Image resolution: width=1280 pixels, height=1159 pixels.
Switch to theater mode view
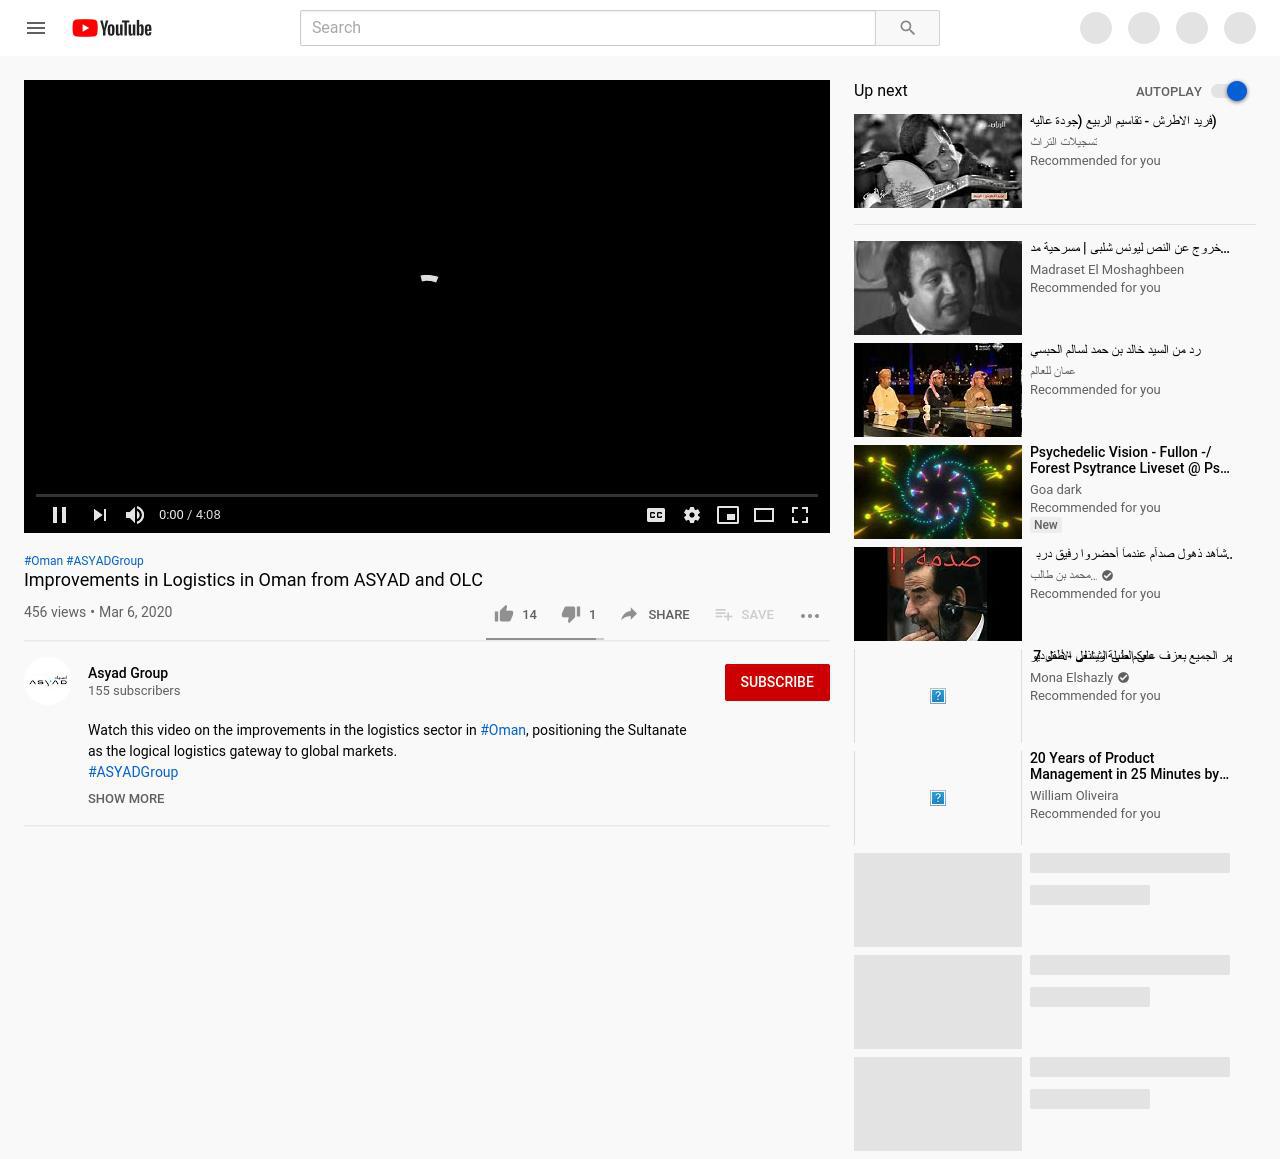point(764,515)
